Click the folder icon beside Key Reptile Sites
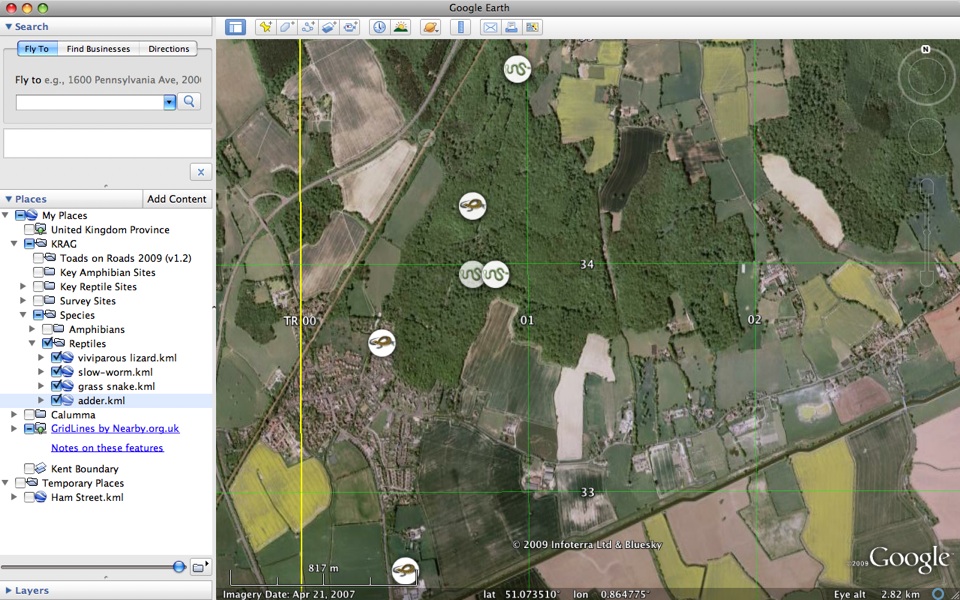This screenshot has height=600, width=960. click(x=49, y=287)
